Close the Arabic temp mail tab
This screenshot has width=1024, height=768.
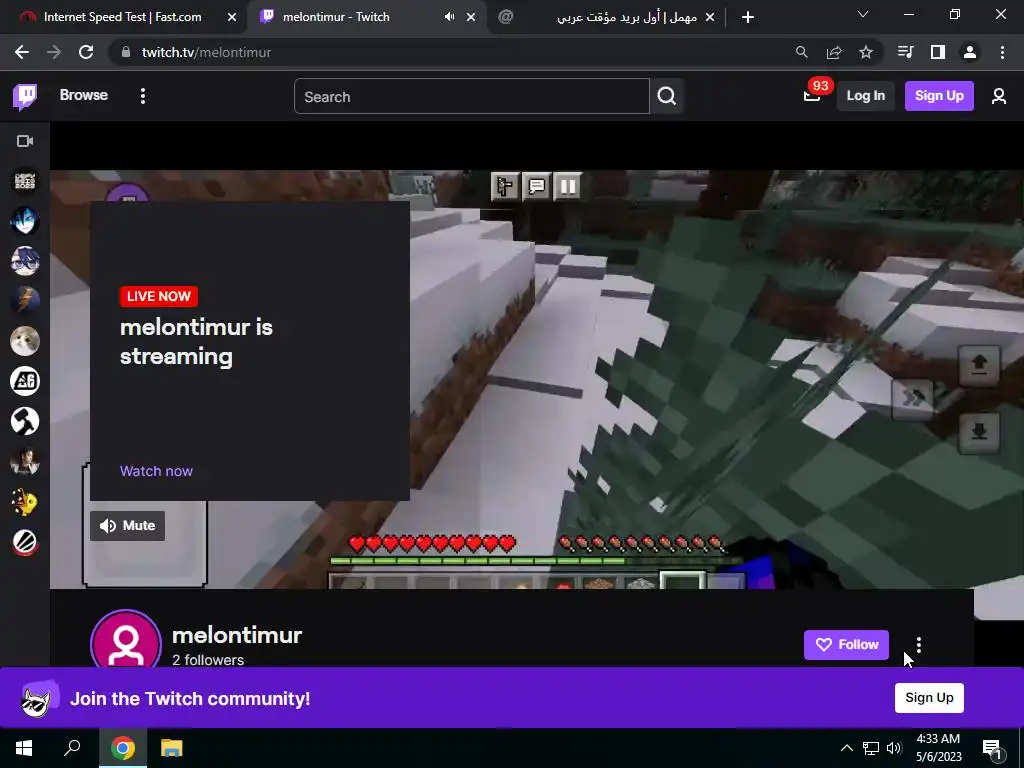tap(710, 18)
